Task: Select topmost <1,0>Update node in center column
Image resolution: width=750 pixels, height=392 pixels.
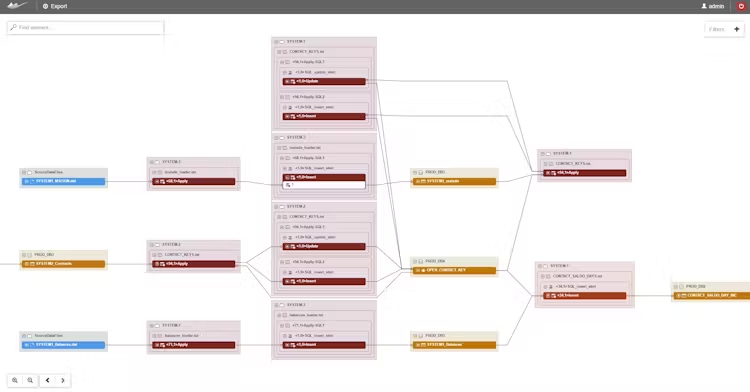Action: [x=324, y=82]
